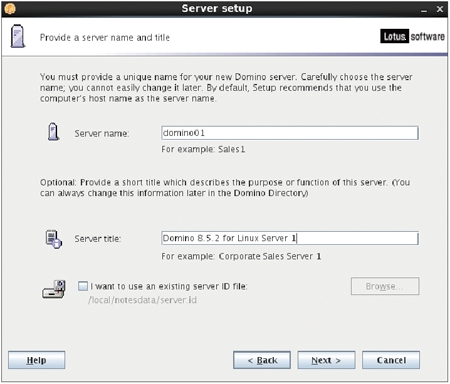
Task: Click the Lotus software logo
Action: 412,36
